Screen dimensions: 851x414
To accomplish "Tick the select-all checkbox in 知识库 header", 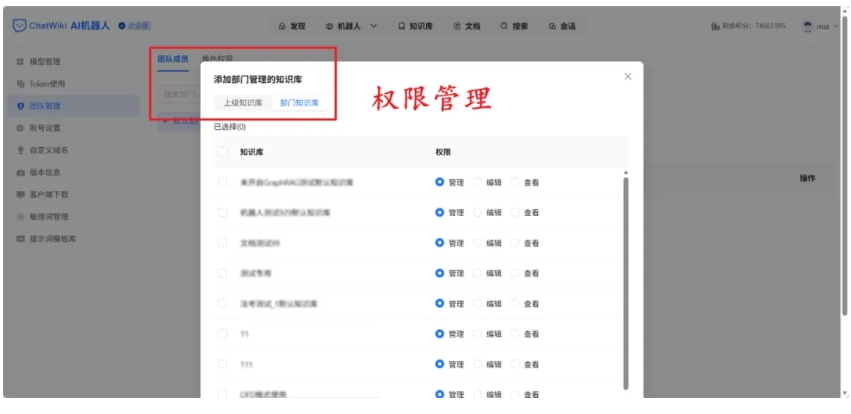I will click(223, 152).
